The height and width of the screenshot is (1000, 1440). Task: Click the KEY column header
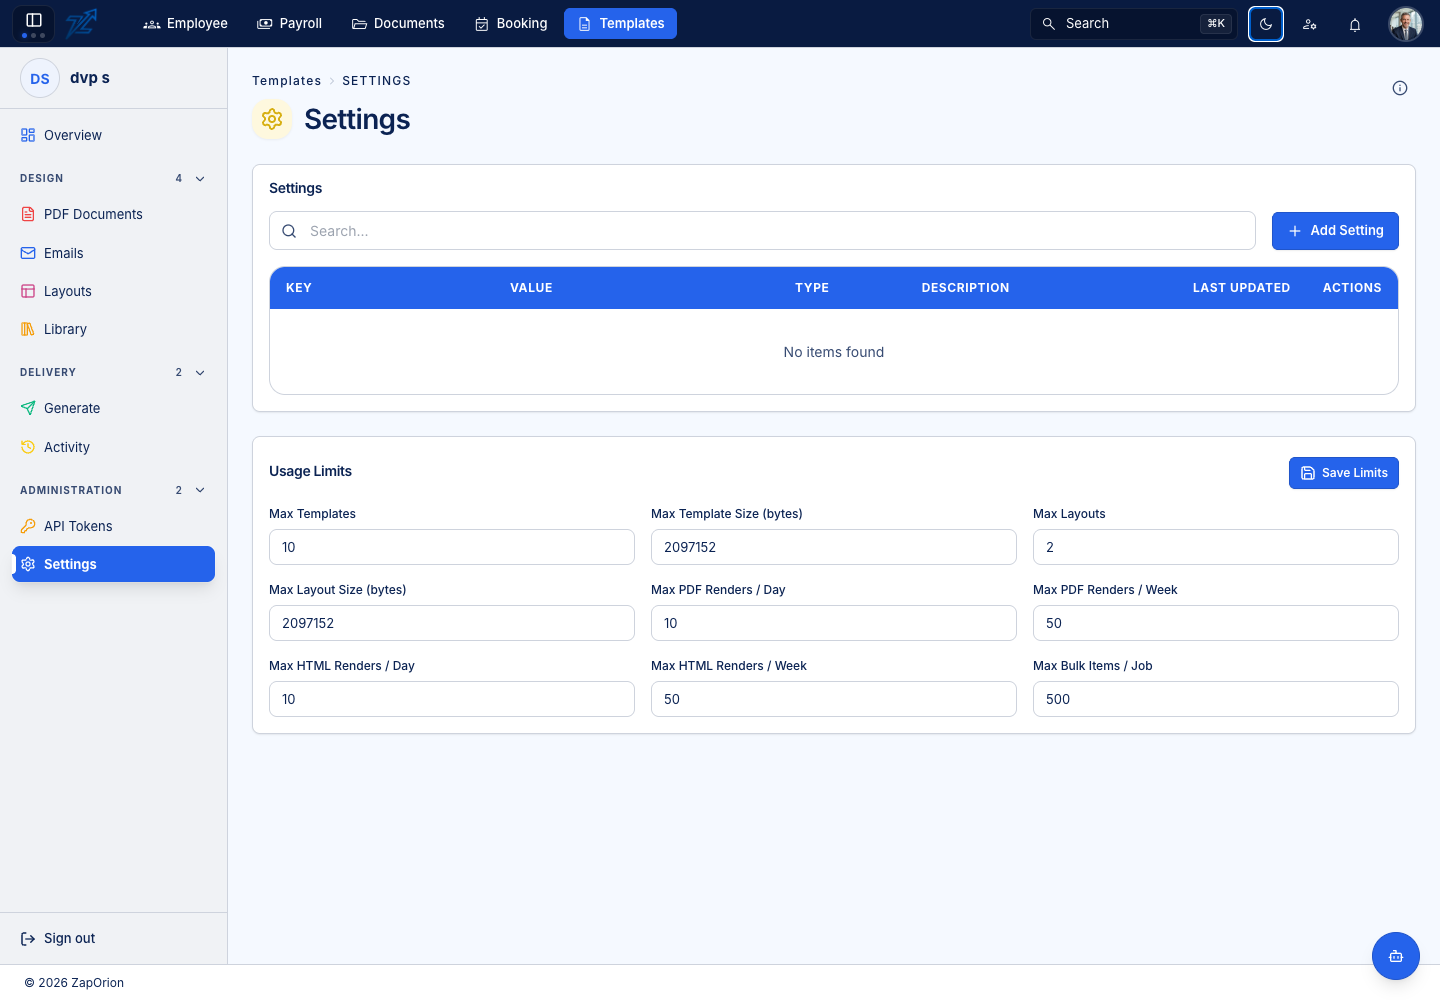point(299,288)
